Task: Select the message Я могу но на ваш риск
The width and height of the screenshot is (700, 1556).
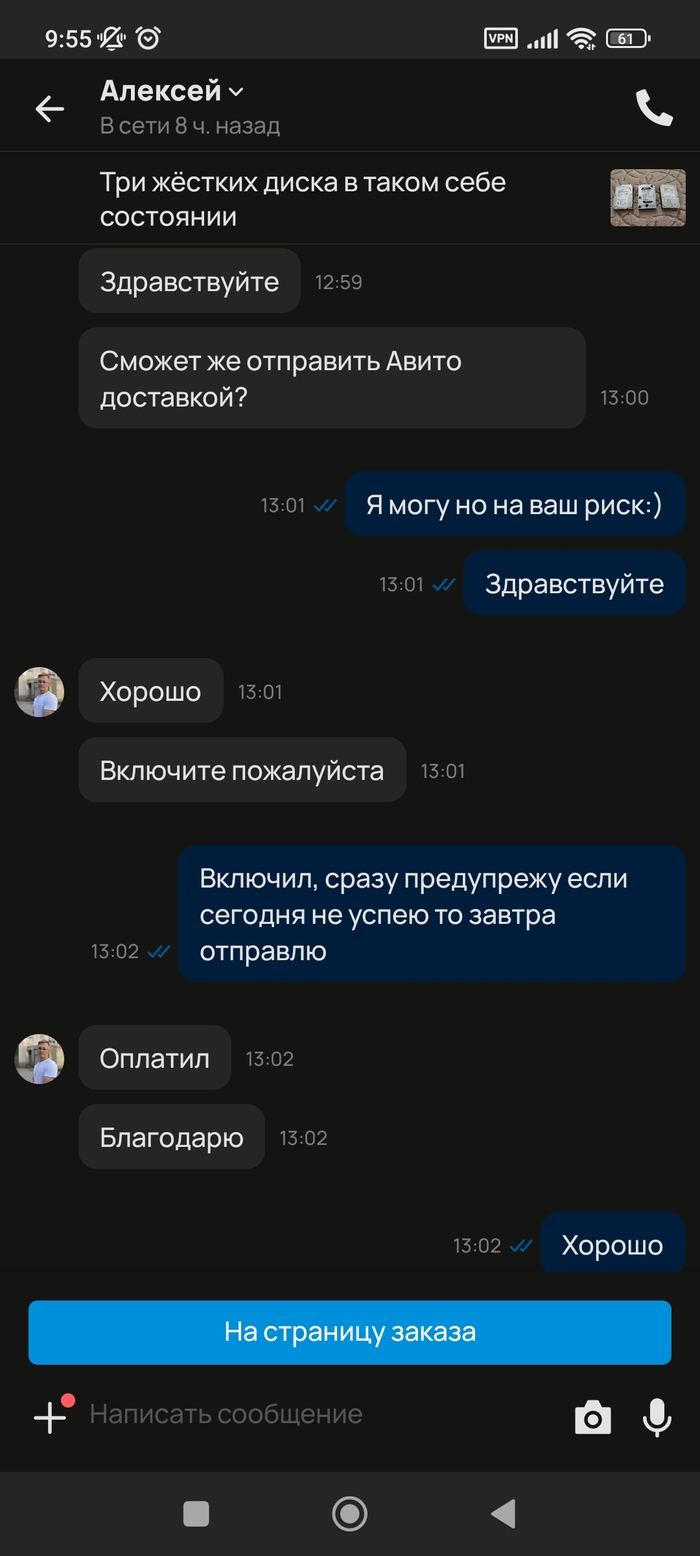Action: (515, 505)
